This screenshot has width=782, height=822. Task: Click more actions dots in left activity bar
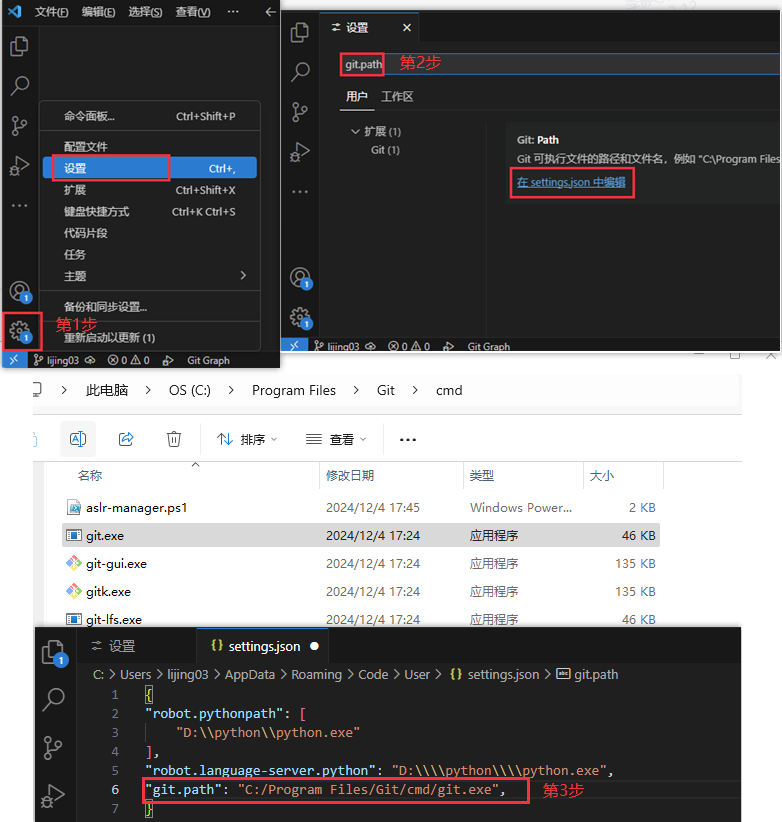(19, 206)
